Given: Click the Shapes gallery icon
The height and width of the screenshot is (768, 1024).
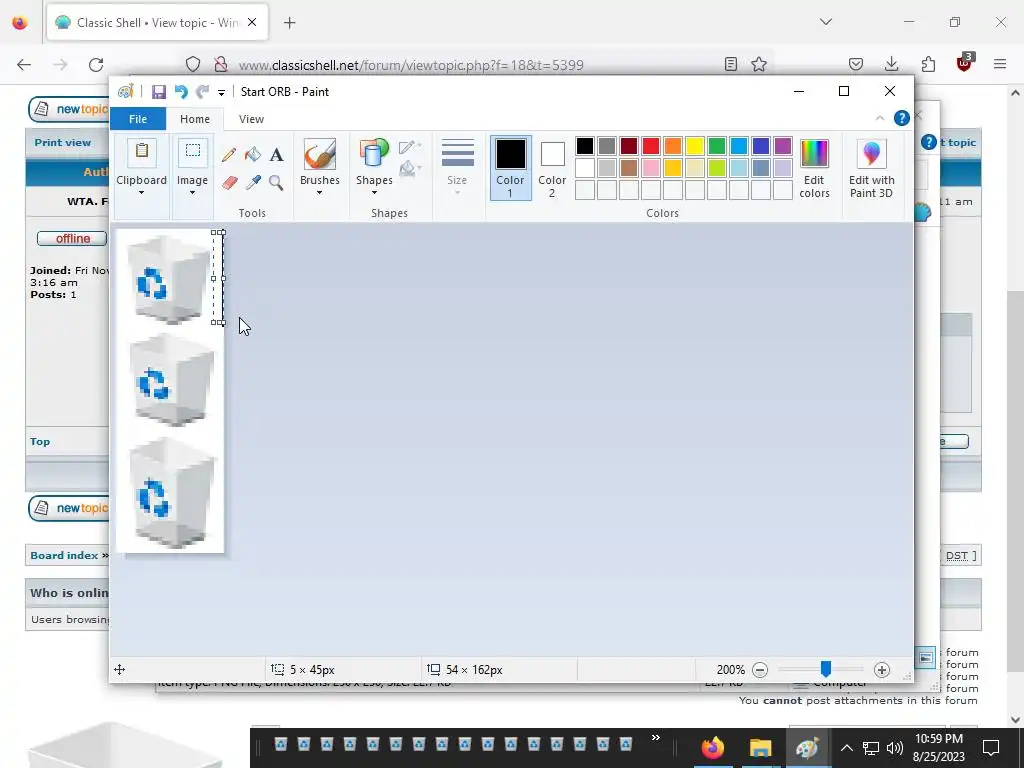Looking at the screenshot, I should pyautogui.click(x=374, y=154).
